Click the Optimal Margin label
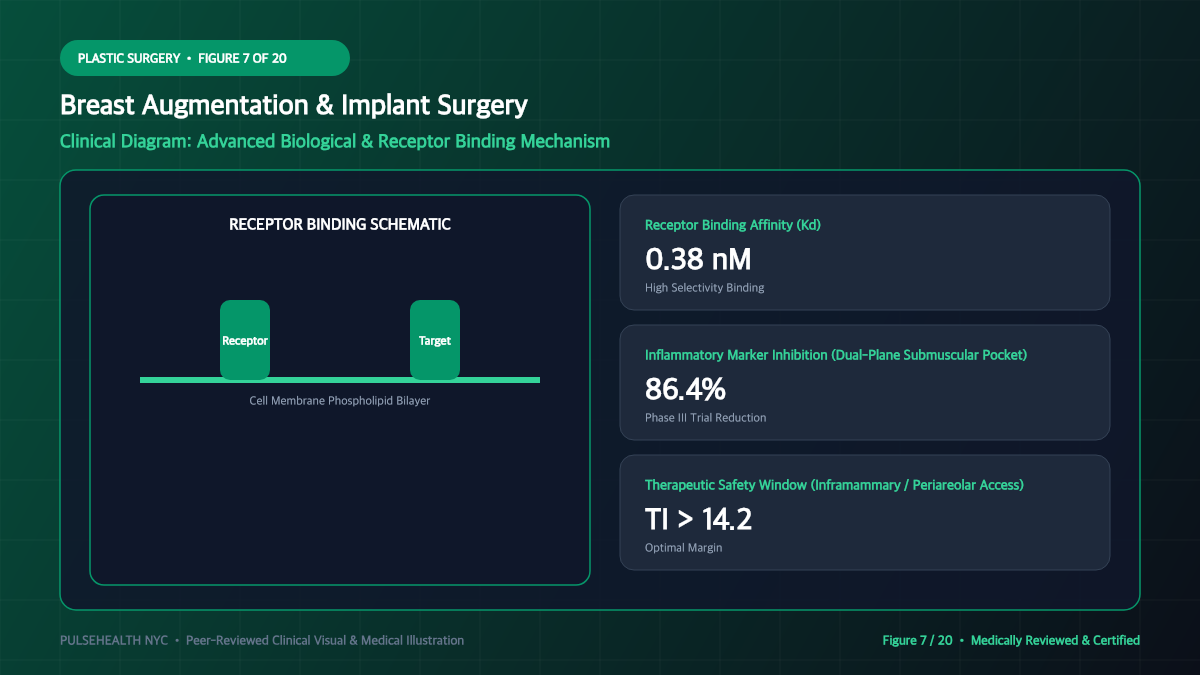1200x675 pixels. pos(684,548)
